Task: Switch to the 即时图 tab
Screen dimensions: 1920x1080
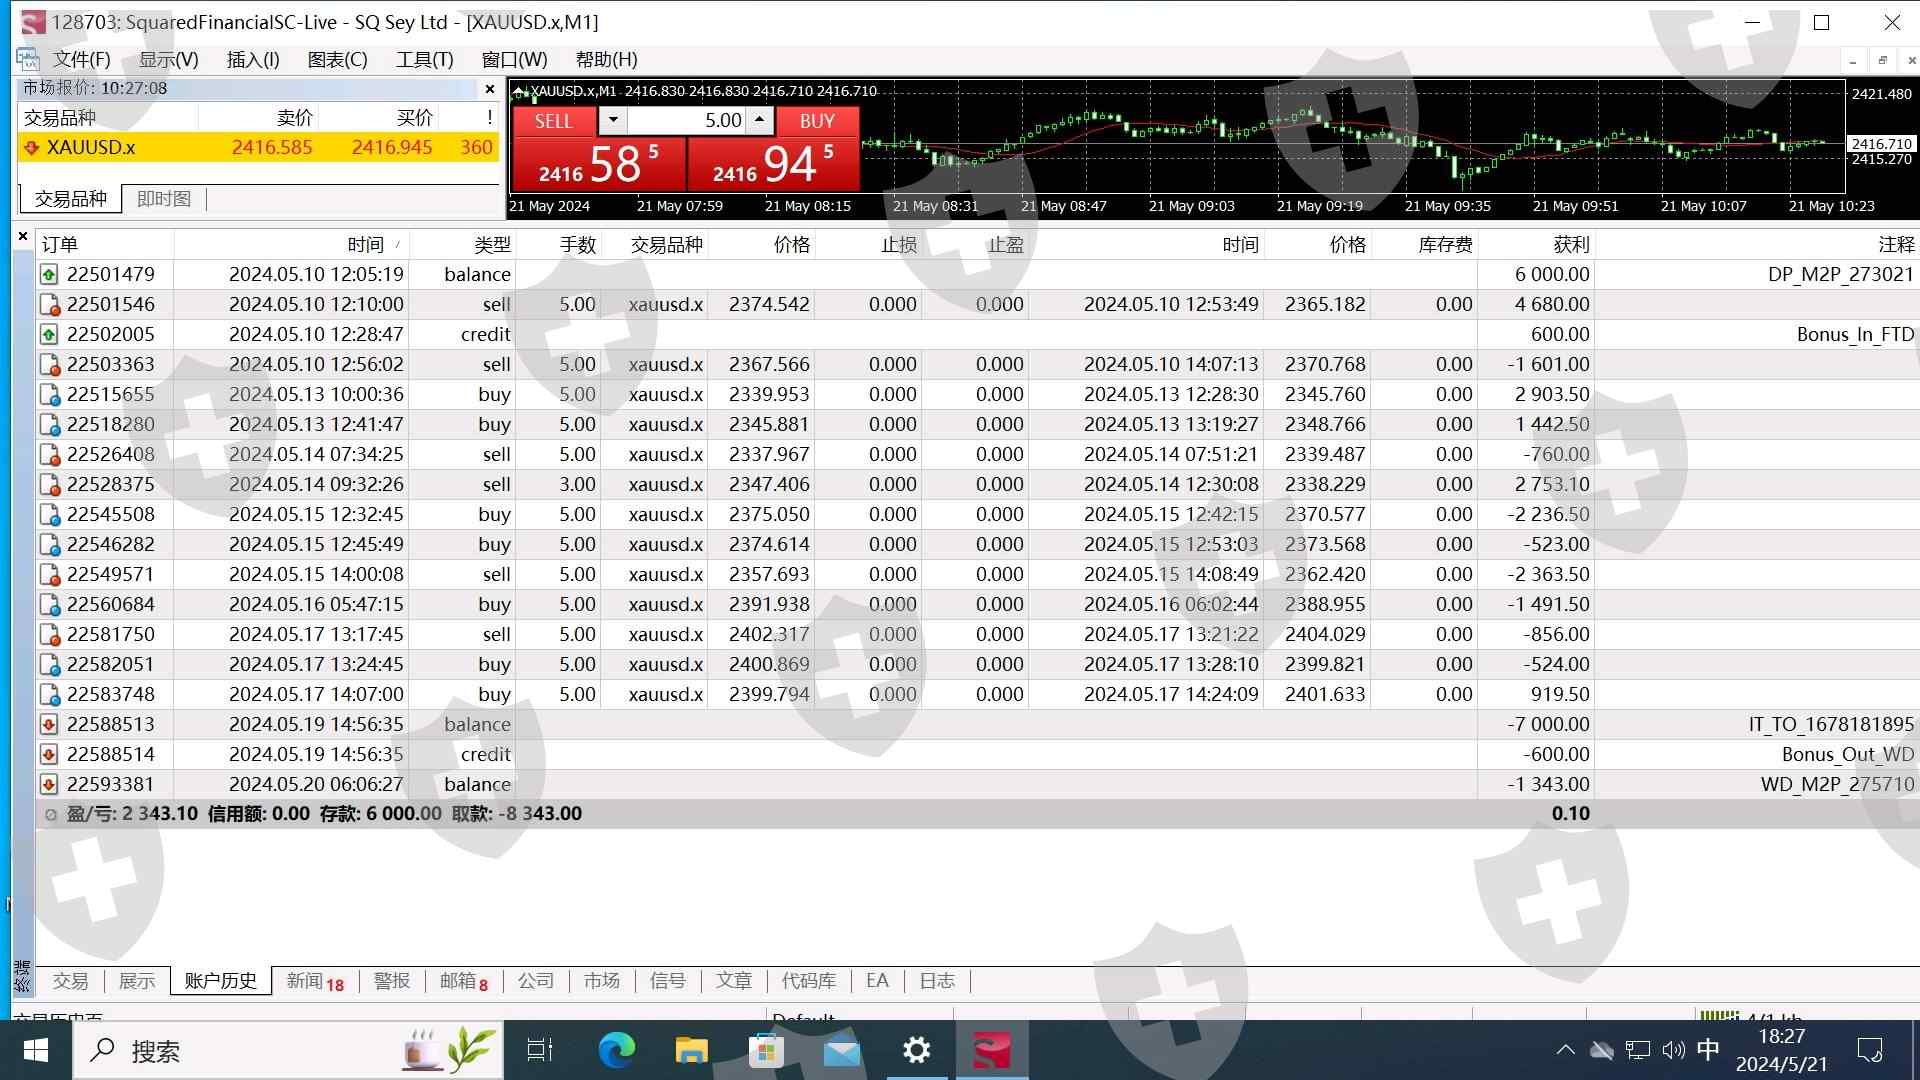Action: point(163,199)
